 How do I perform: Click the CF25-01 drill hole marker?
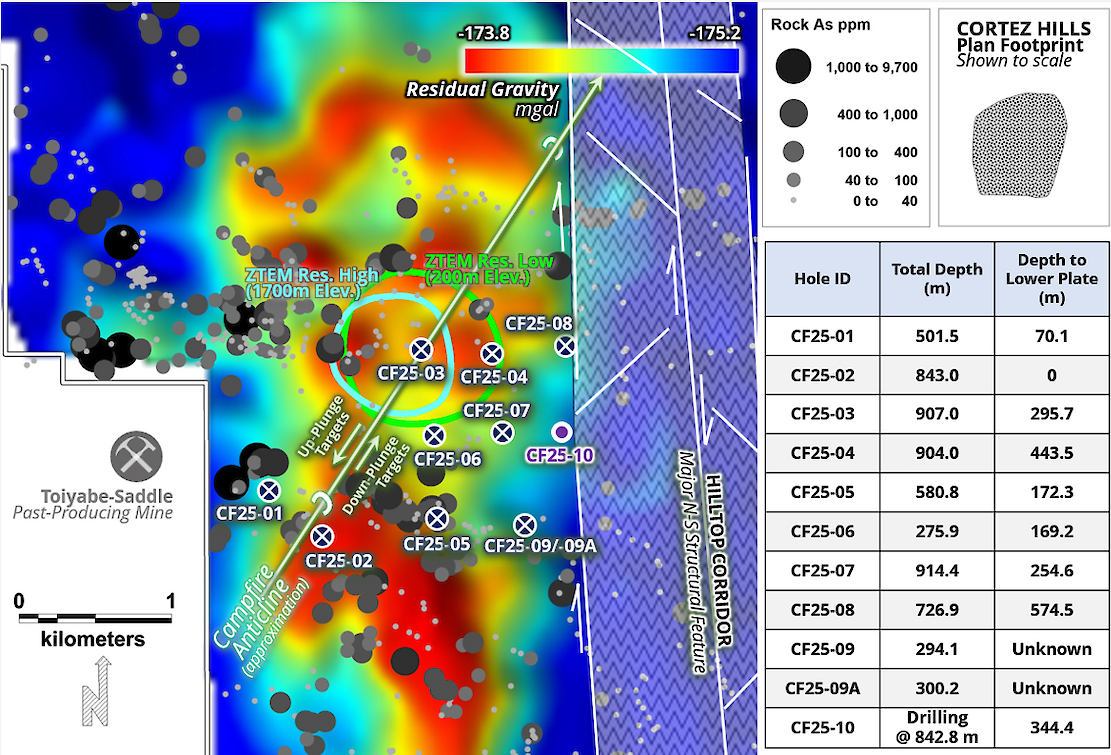tap(269, 490)
